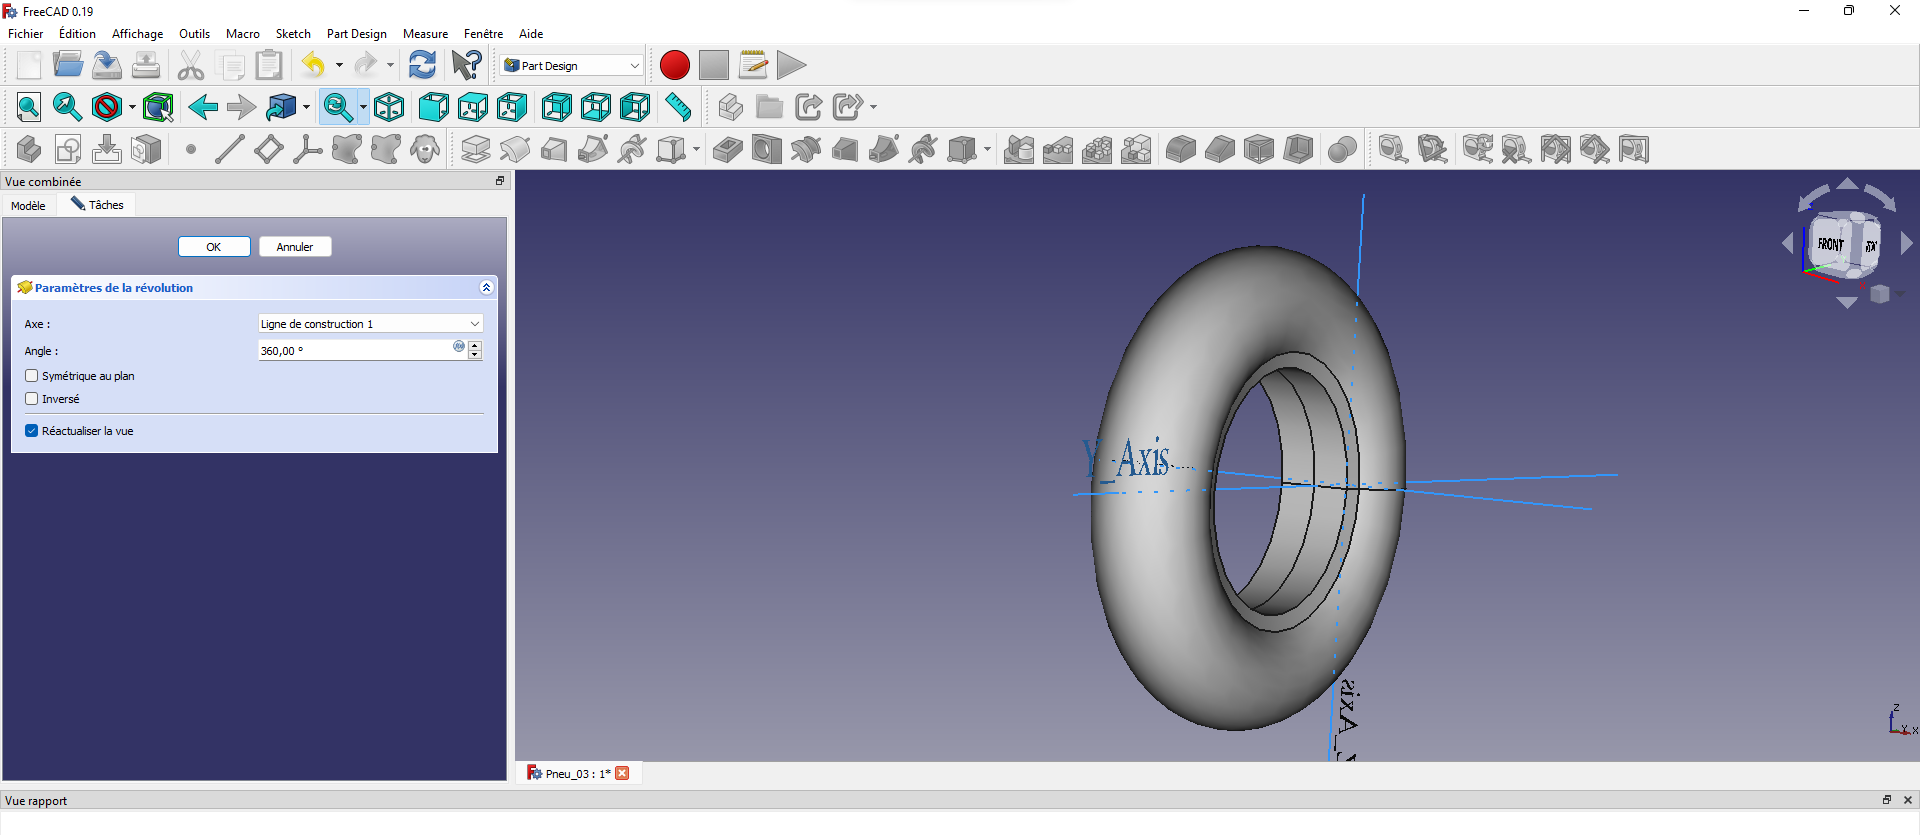The height and width of the screenshot is (835, 1920).
Task: Open the Sketch menu
Action: tap(293, 34)
